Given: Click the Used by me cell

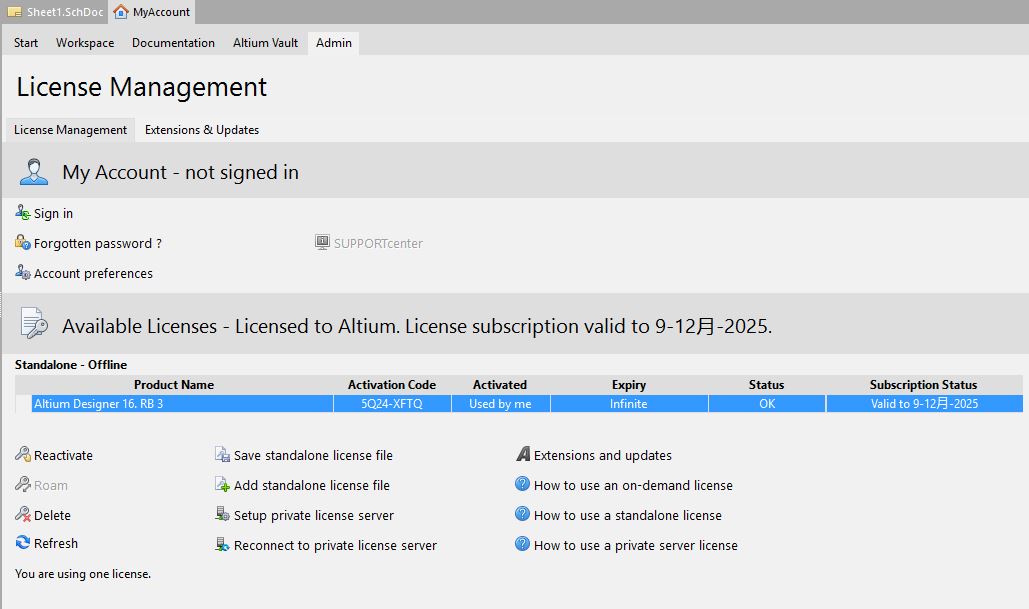Looking at the screenshot, I should (x=500, y=404).
